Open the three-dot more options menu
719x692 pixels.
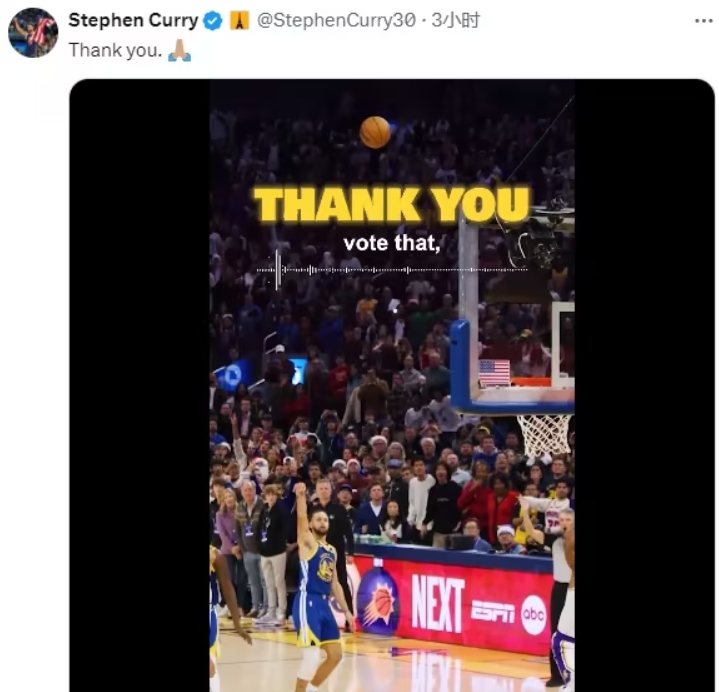tap(703, 21)
